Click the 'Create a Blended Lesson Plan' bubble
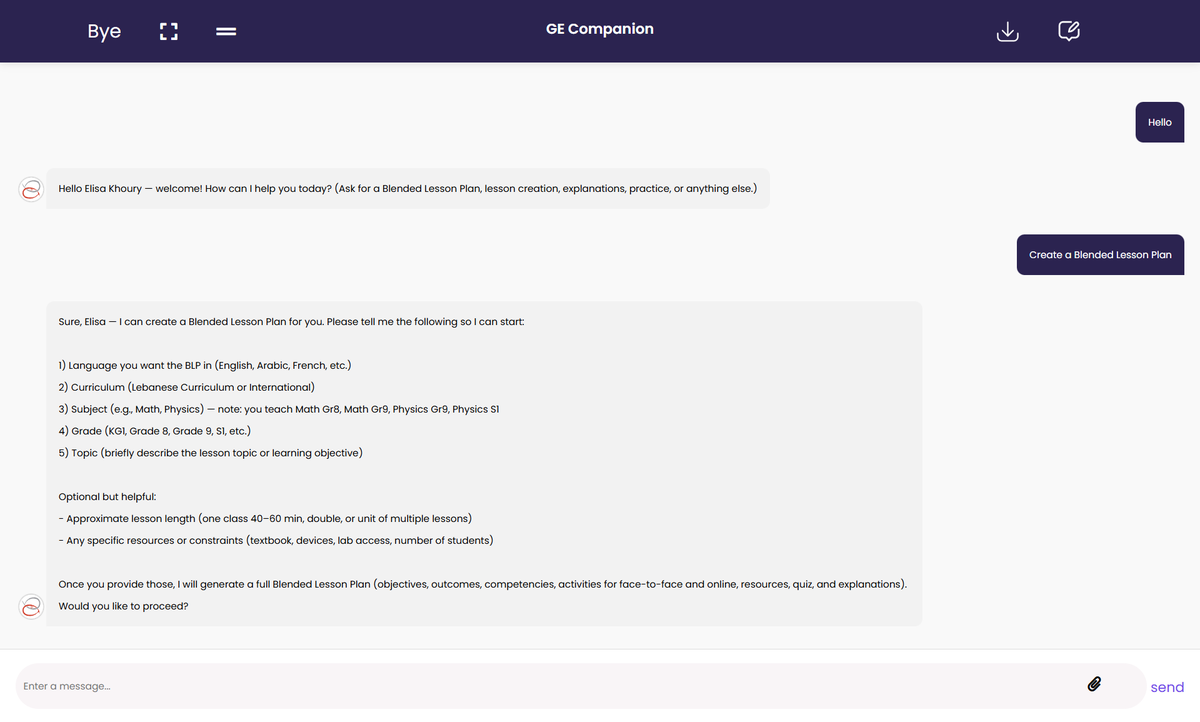The height and width of the screenshot is (722, 1200). [x=1100, y=254]
